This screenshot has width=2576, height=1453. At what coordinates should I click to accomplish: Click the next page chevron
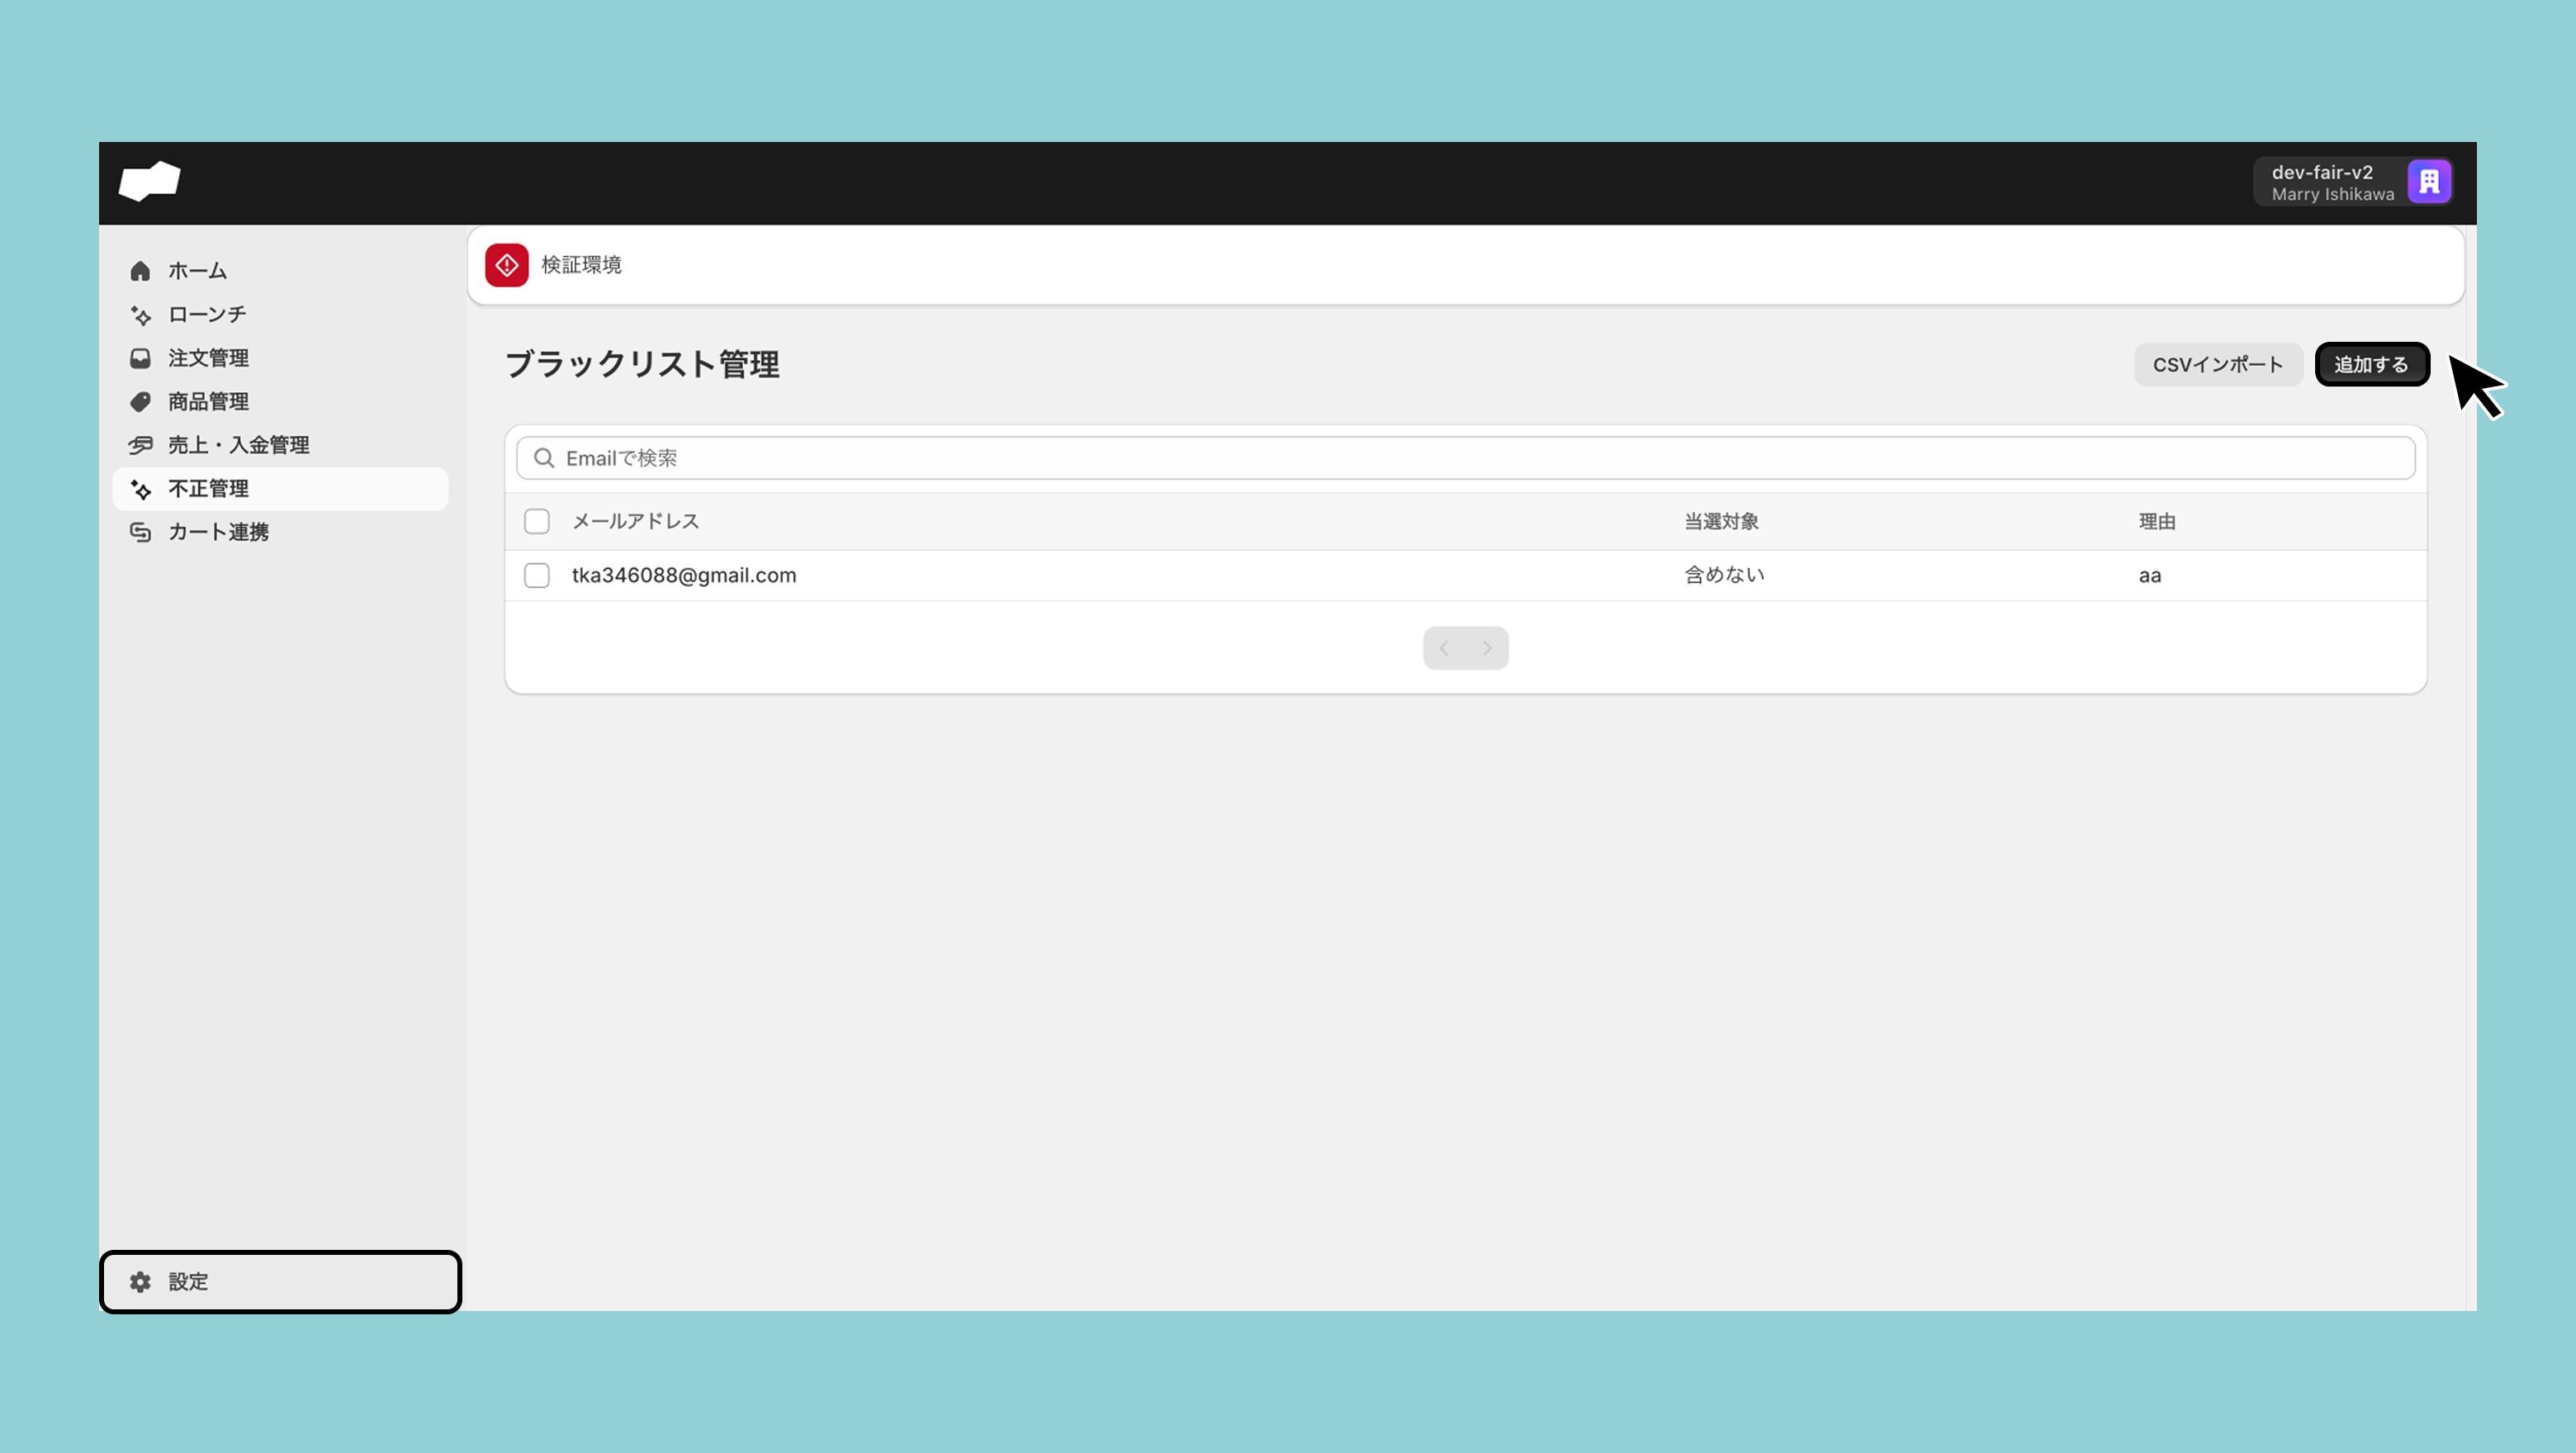coord(1487,648)
